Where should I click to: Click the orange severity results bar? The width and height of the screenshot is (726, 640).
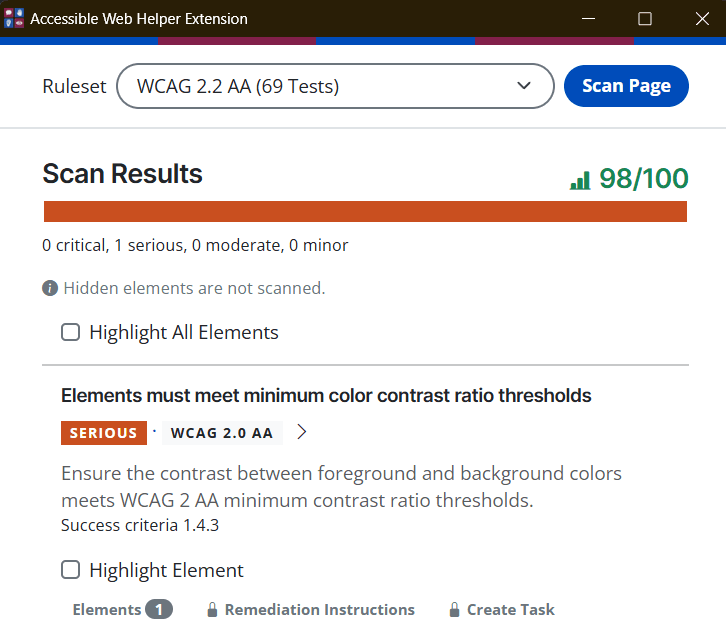coord(365,211)
